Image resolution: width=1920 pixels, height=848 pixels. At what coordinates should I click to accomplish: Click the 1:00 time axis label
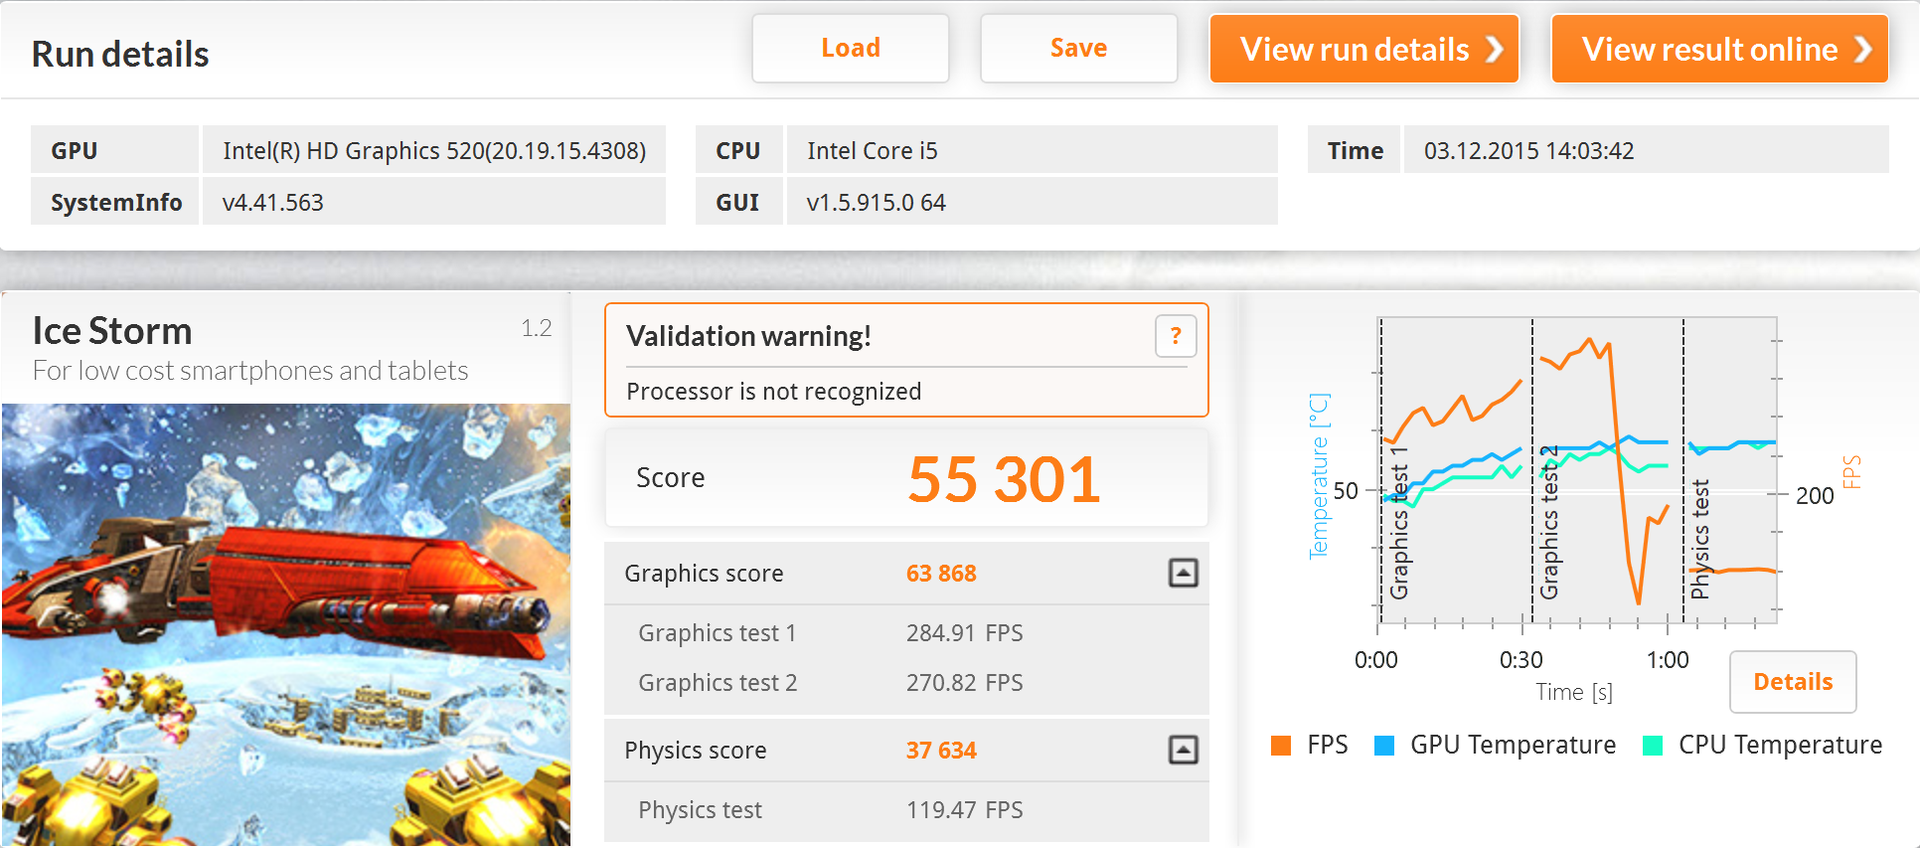point(1667,660)
